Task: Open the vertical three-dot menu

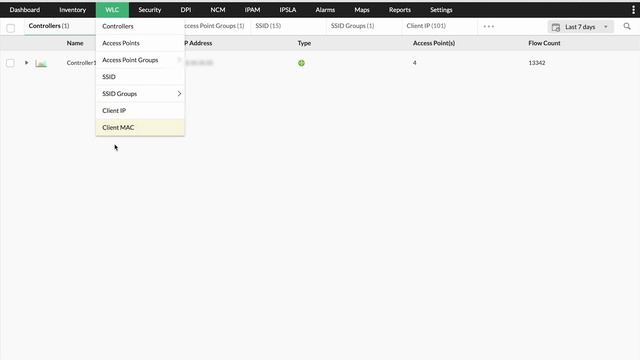Action: [x=633, y=10]
